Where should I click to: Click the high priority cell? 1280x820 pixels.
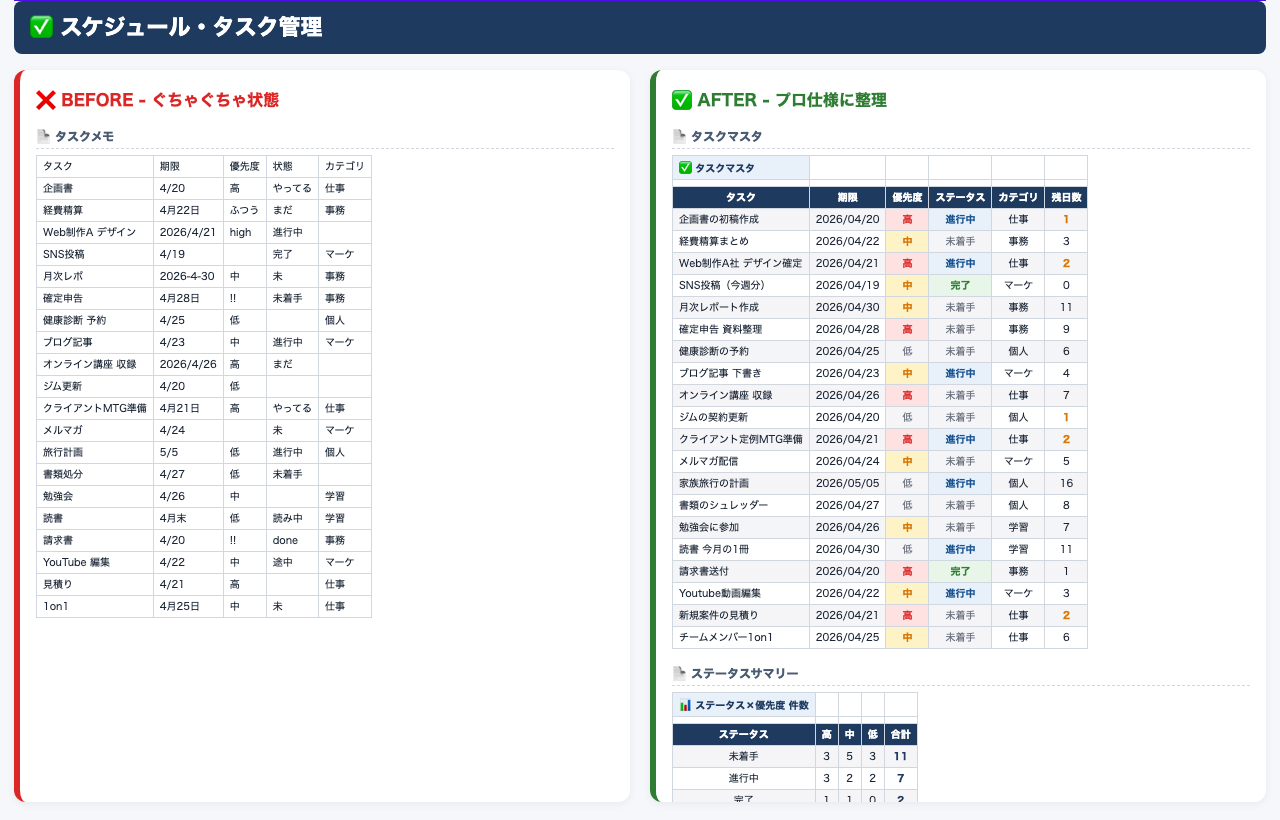[245, 233]
